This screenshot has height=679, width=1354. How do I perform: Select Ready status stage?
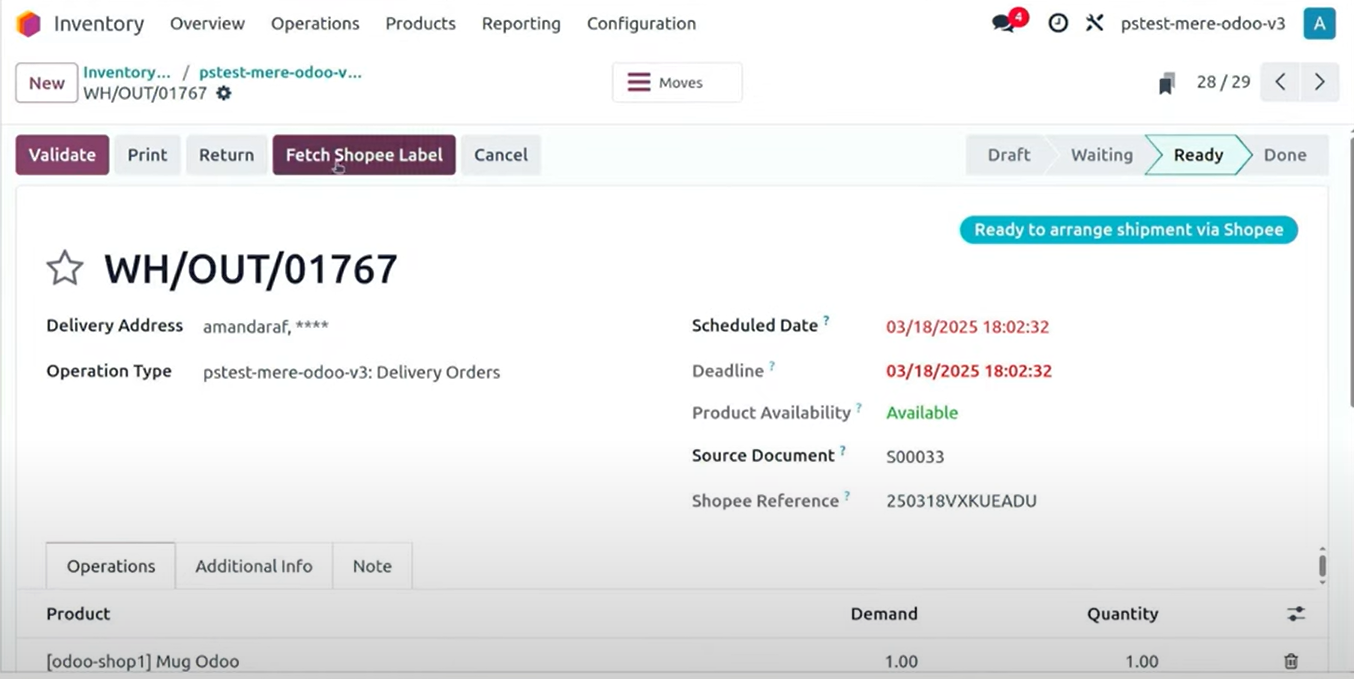coord(1198,155)
